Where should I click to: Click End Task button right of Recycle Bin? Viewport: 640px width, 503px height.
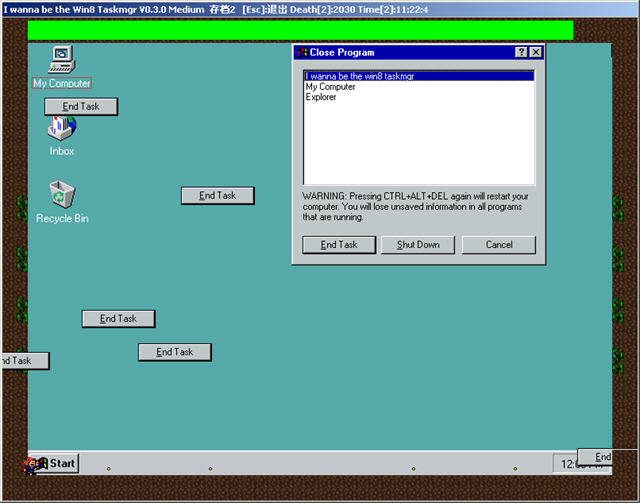click(x=217, y=196)
